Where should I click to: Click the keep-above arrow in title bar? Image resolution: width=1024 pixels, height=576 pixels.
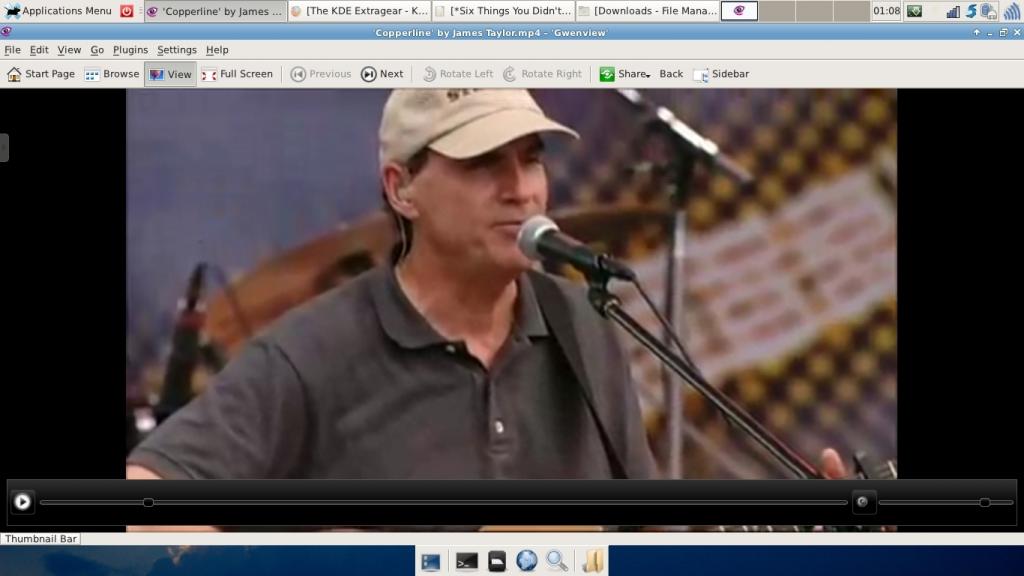976,32
